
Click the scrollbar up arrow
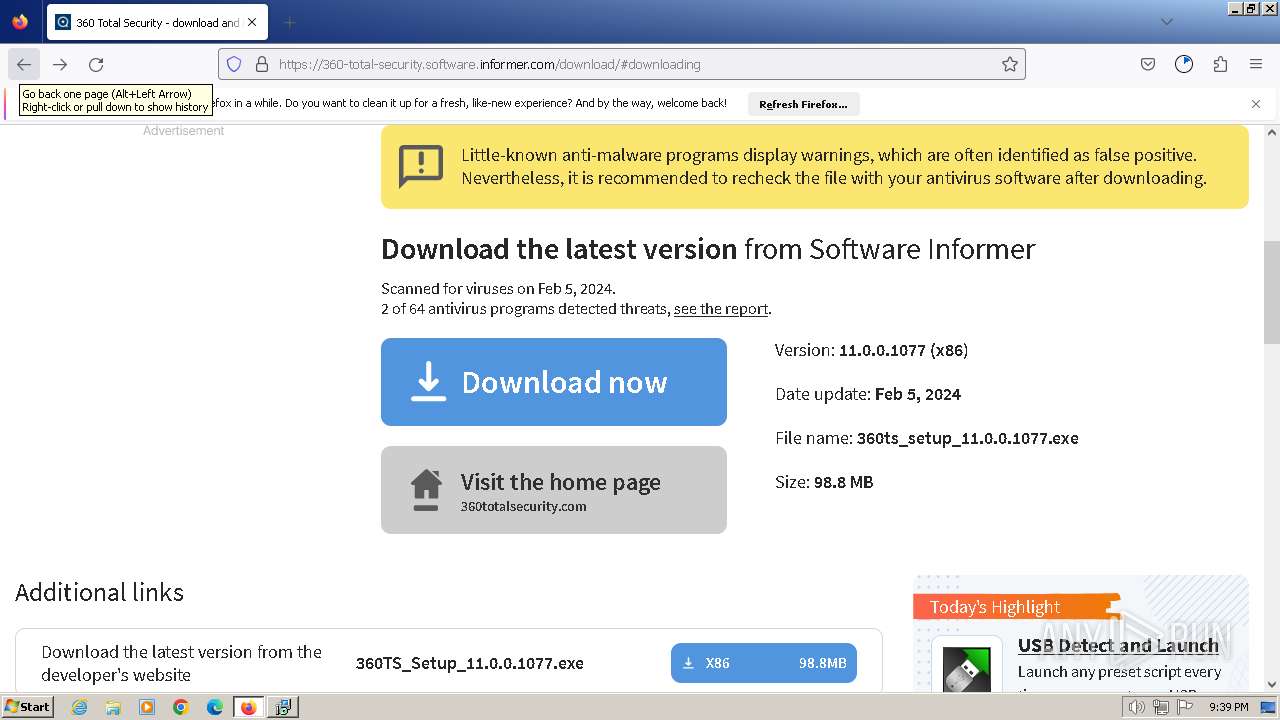tap(1272, 132)
